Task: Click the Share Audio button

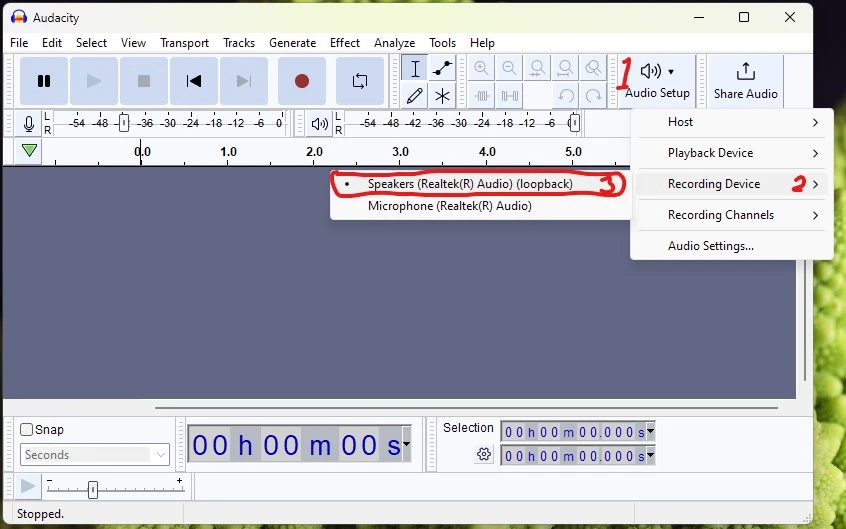Action: (746, 81)
